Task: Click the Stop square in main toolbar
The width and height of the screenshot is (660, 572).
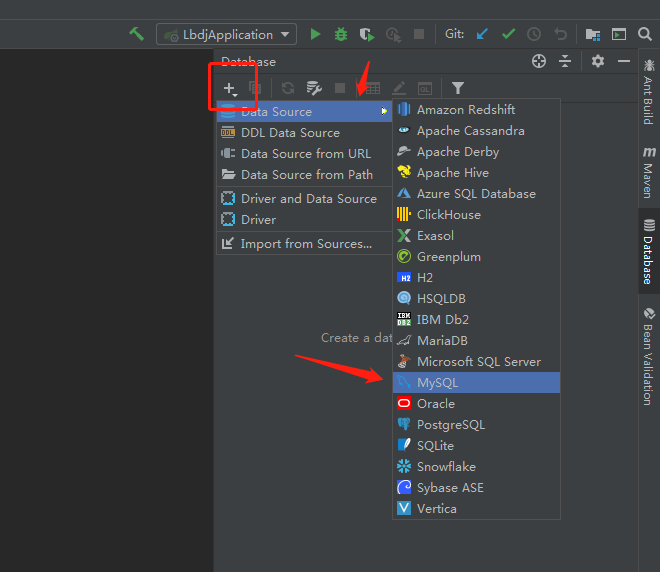Action: pos(419,34)
